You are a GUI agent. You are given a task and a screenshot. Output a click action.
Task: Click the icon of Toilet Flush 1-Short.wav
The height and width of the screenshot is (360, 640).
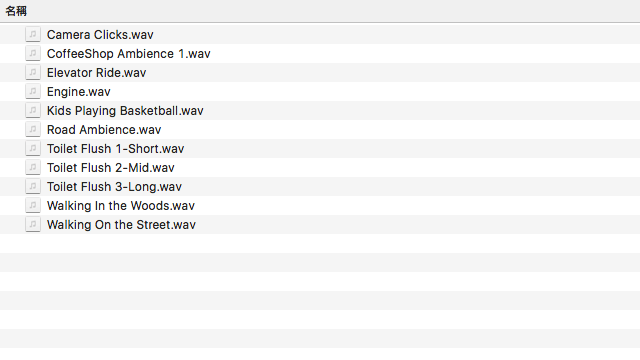[x=33, y=148]
